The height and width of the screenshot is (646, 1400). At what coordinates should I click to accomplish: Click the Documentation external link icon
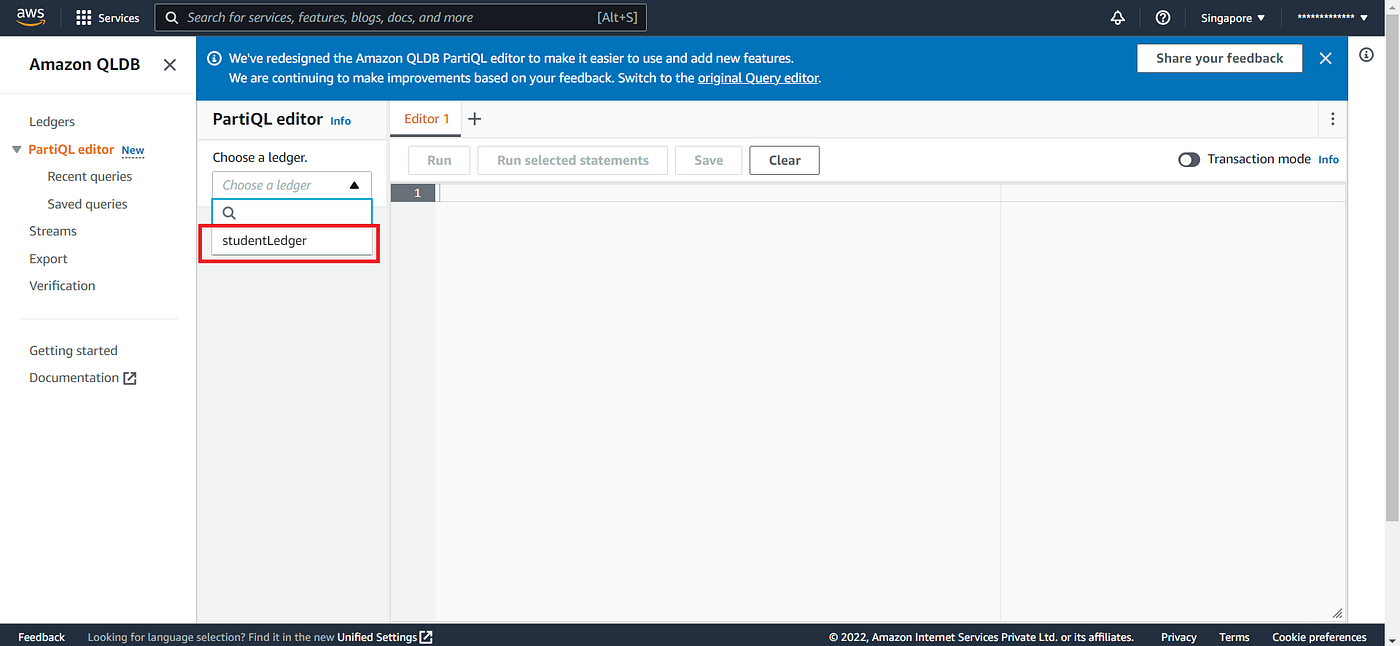click(x=130, y=377)
